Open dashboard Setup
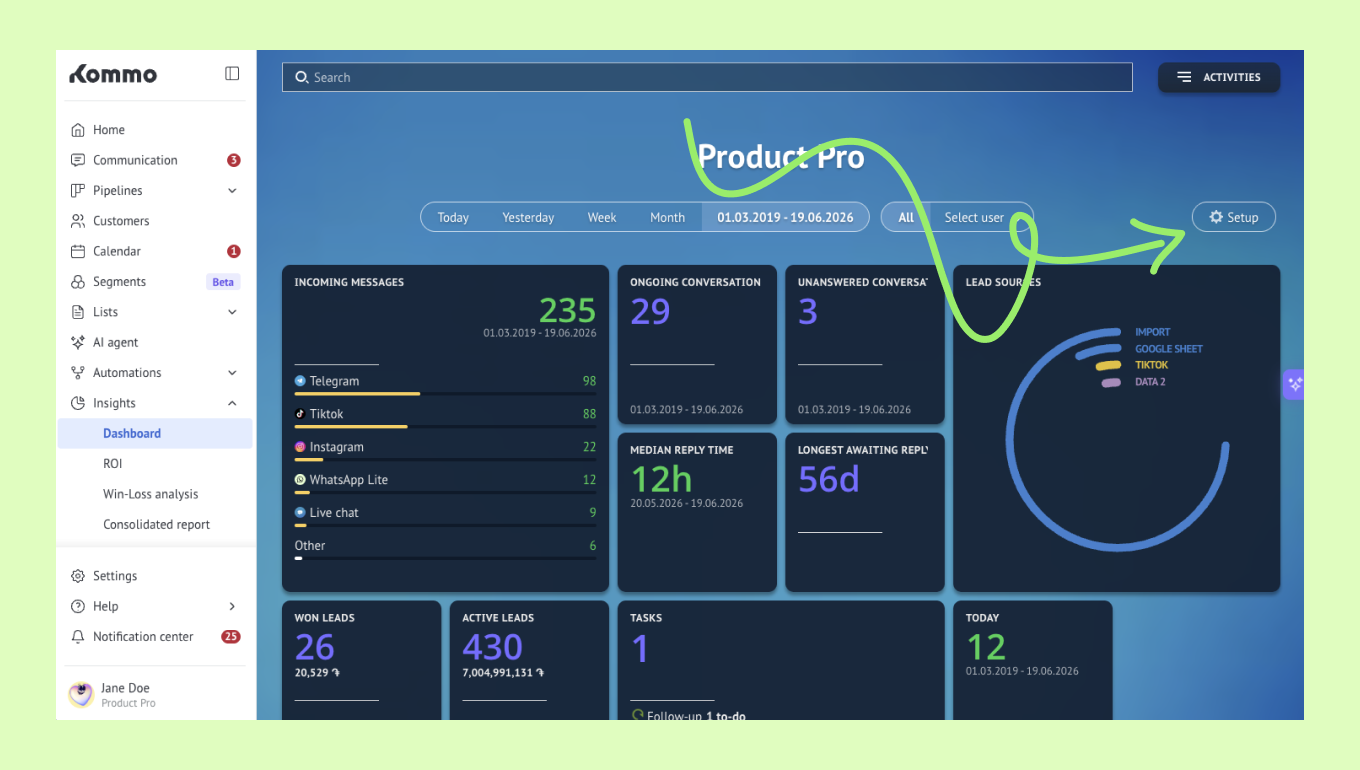The width and height of the screenshot is (1360, 770). click(1234, 217)
